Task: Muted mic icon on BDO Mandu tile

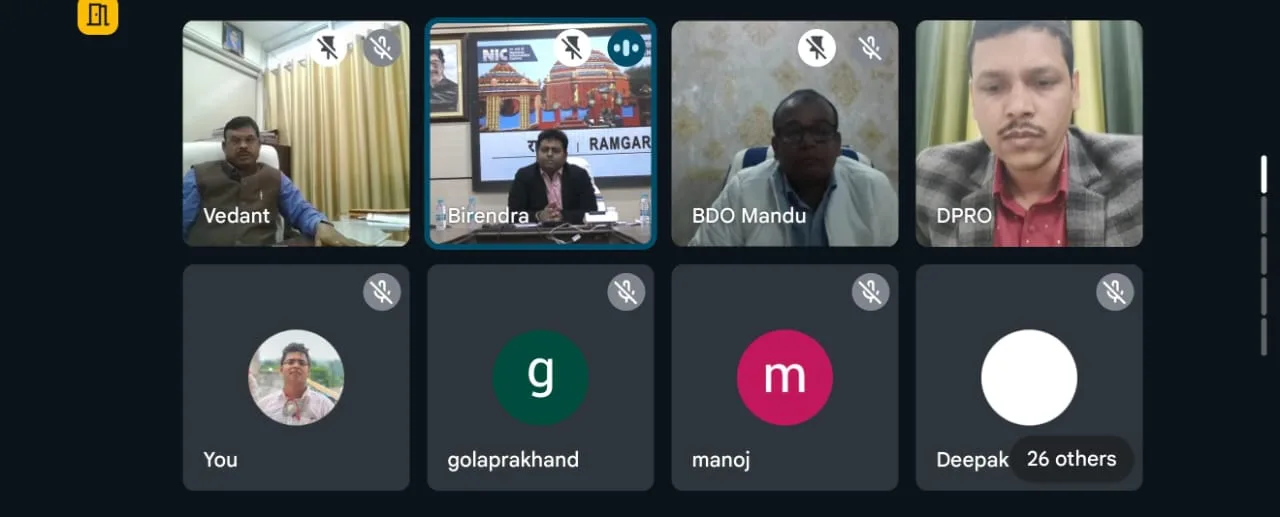Action: click(x=871, y=47)
